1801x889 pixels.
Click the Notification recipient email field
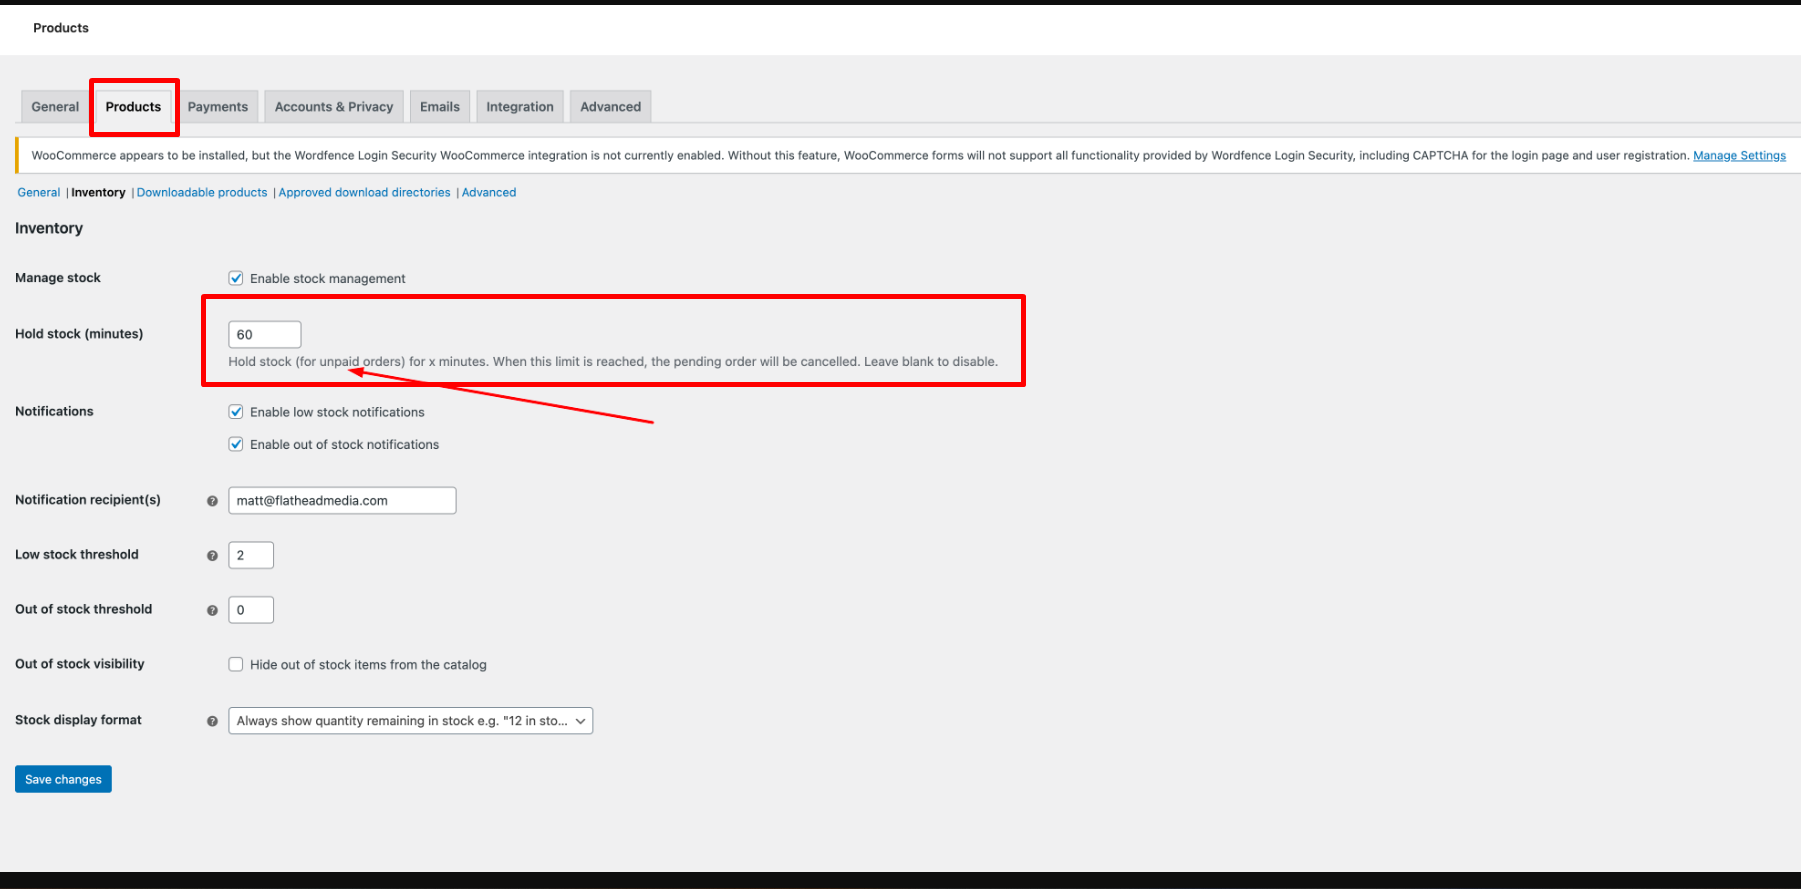(342, 501)
